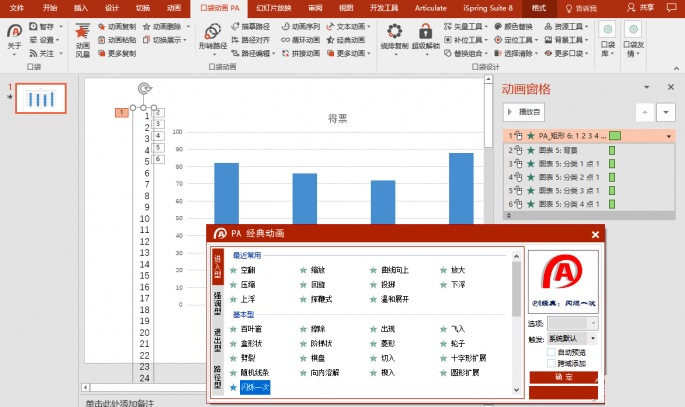This screenshot has width=685, height=407.
Task: Close the PA 经典动画 dialog
Action: [x=595, y=234]
